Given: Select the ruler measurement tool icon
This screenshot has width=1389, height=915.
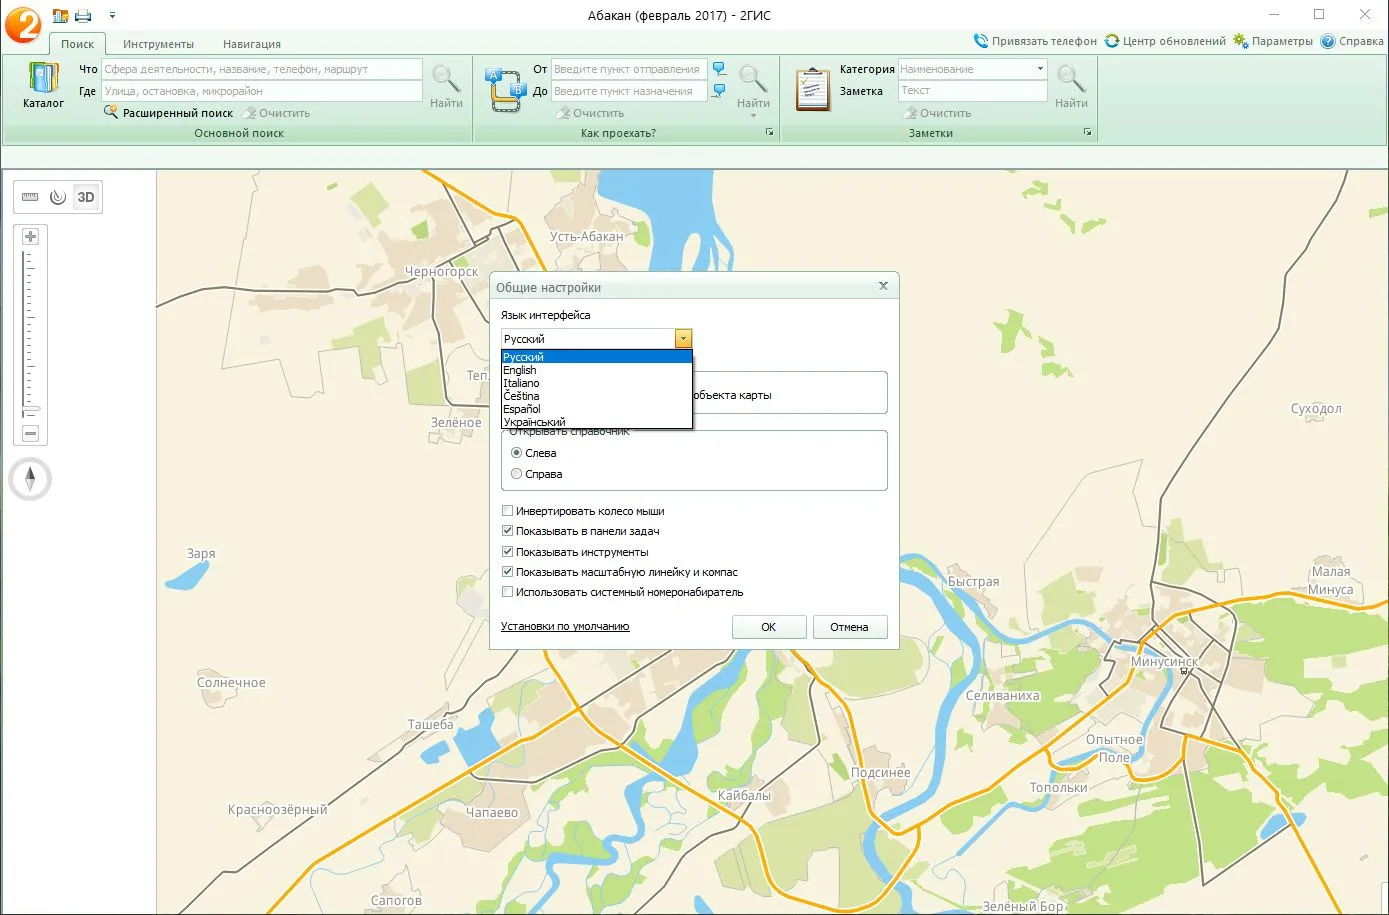Looking at the screenshot, I should (30, 197).
